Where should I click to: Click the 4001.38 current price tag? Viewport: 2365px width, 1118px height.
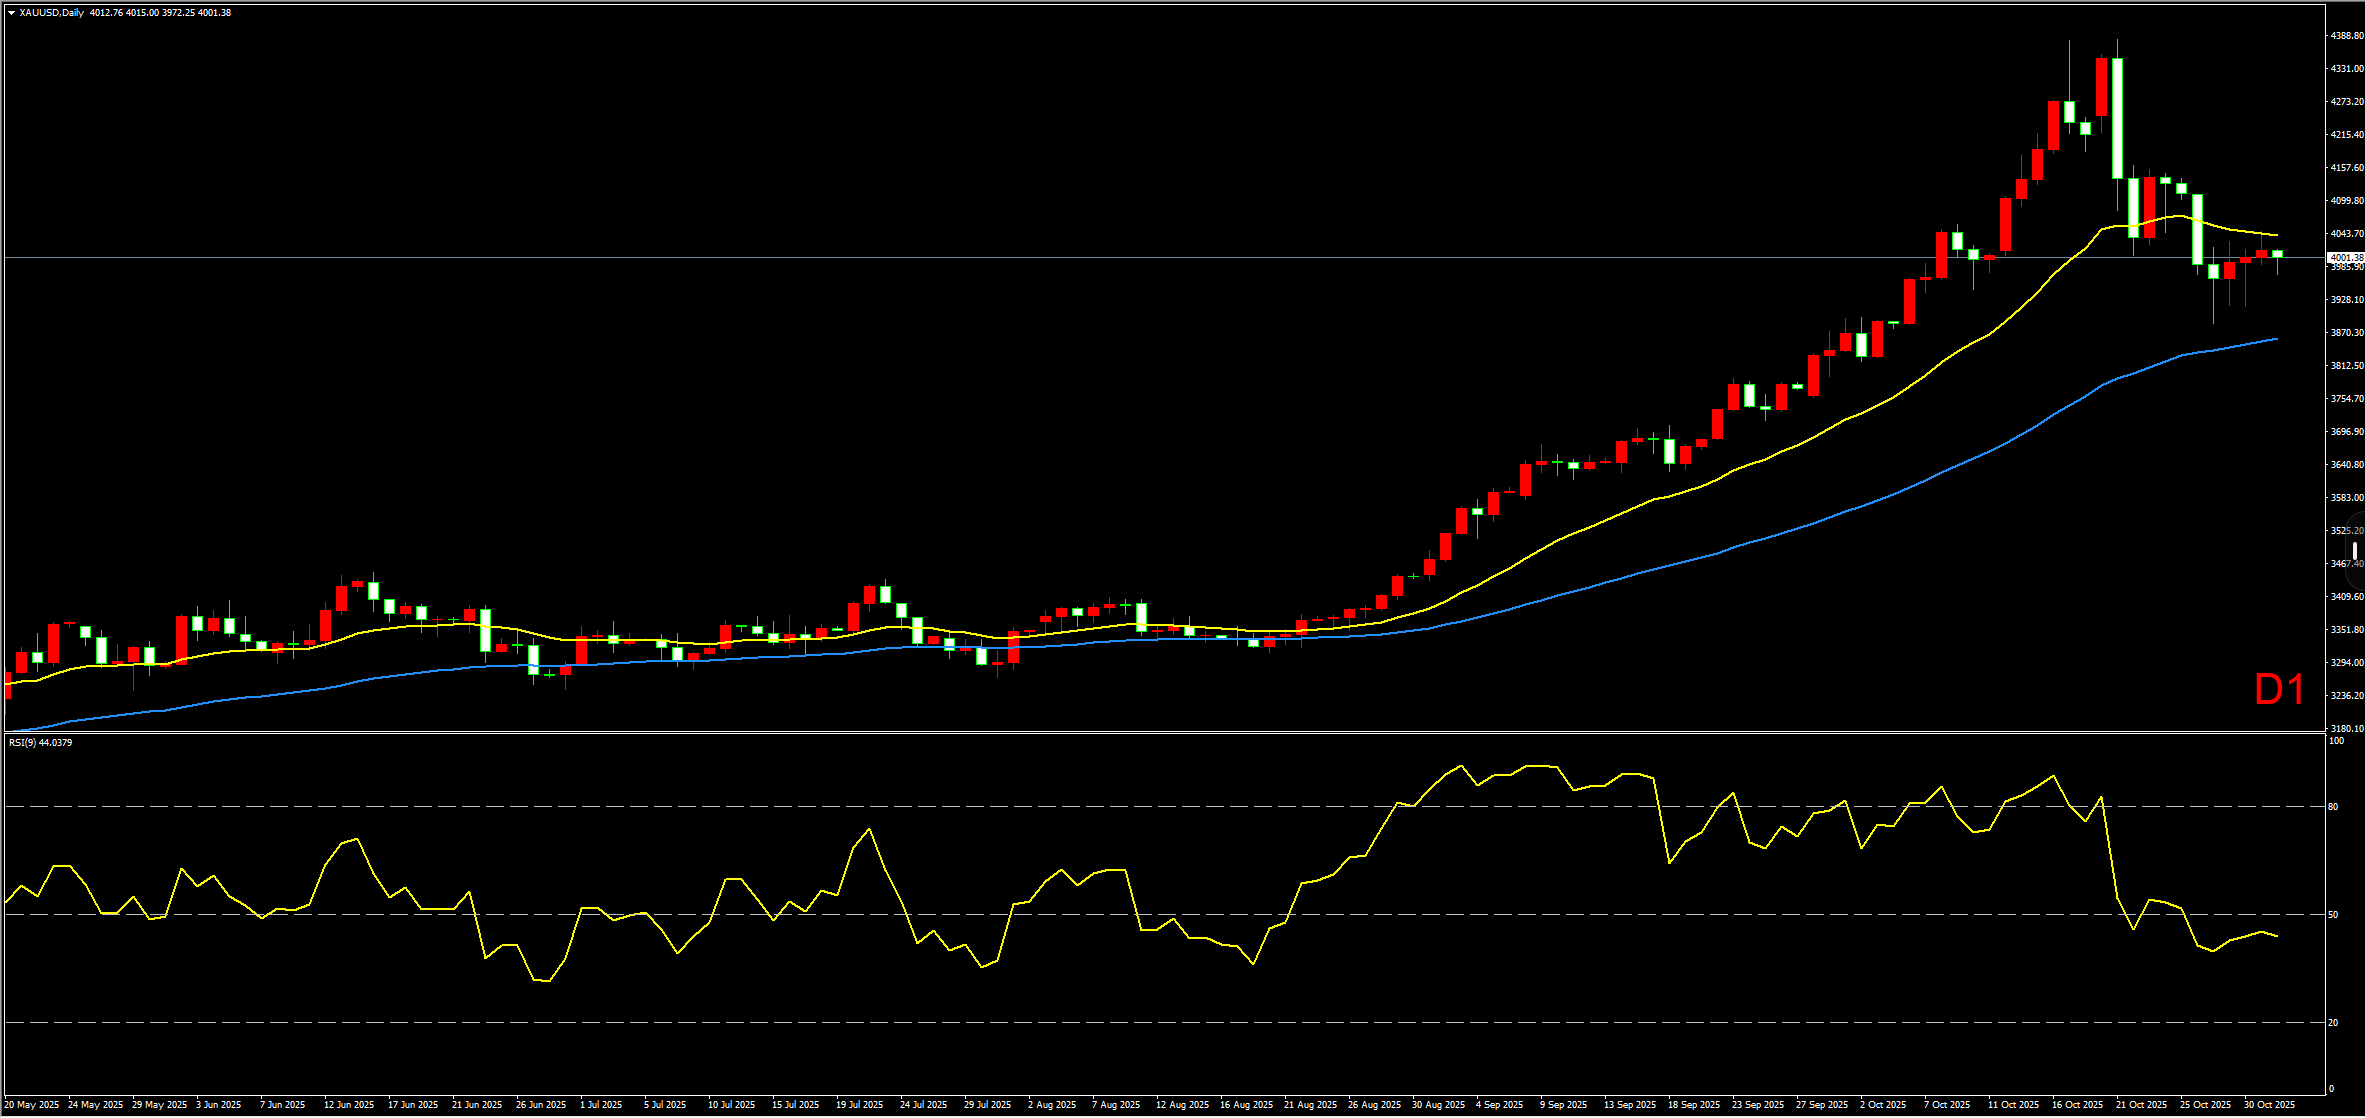coord(2345,258)
